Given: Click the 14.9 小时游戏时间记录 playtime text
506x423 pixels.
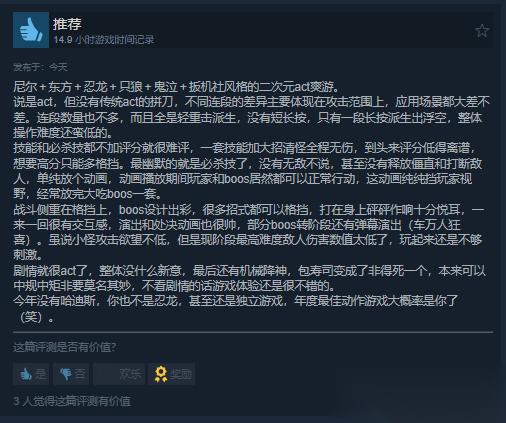Looking at the screenshot, I should (104, 40).
